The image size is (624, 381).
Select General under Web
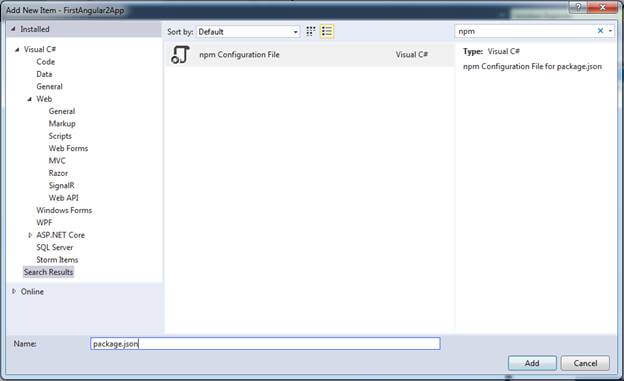point(62,111)
